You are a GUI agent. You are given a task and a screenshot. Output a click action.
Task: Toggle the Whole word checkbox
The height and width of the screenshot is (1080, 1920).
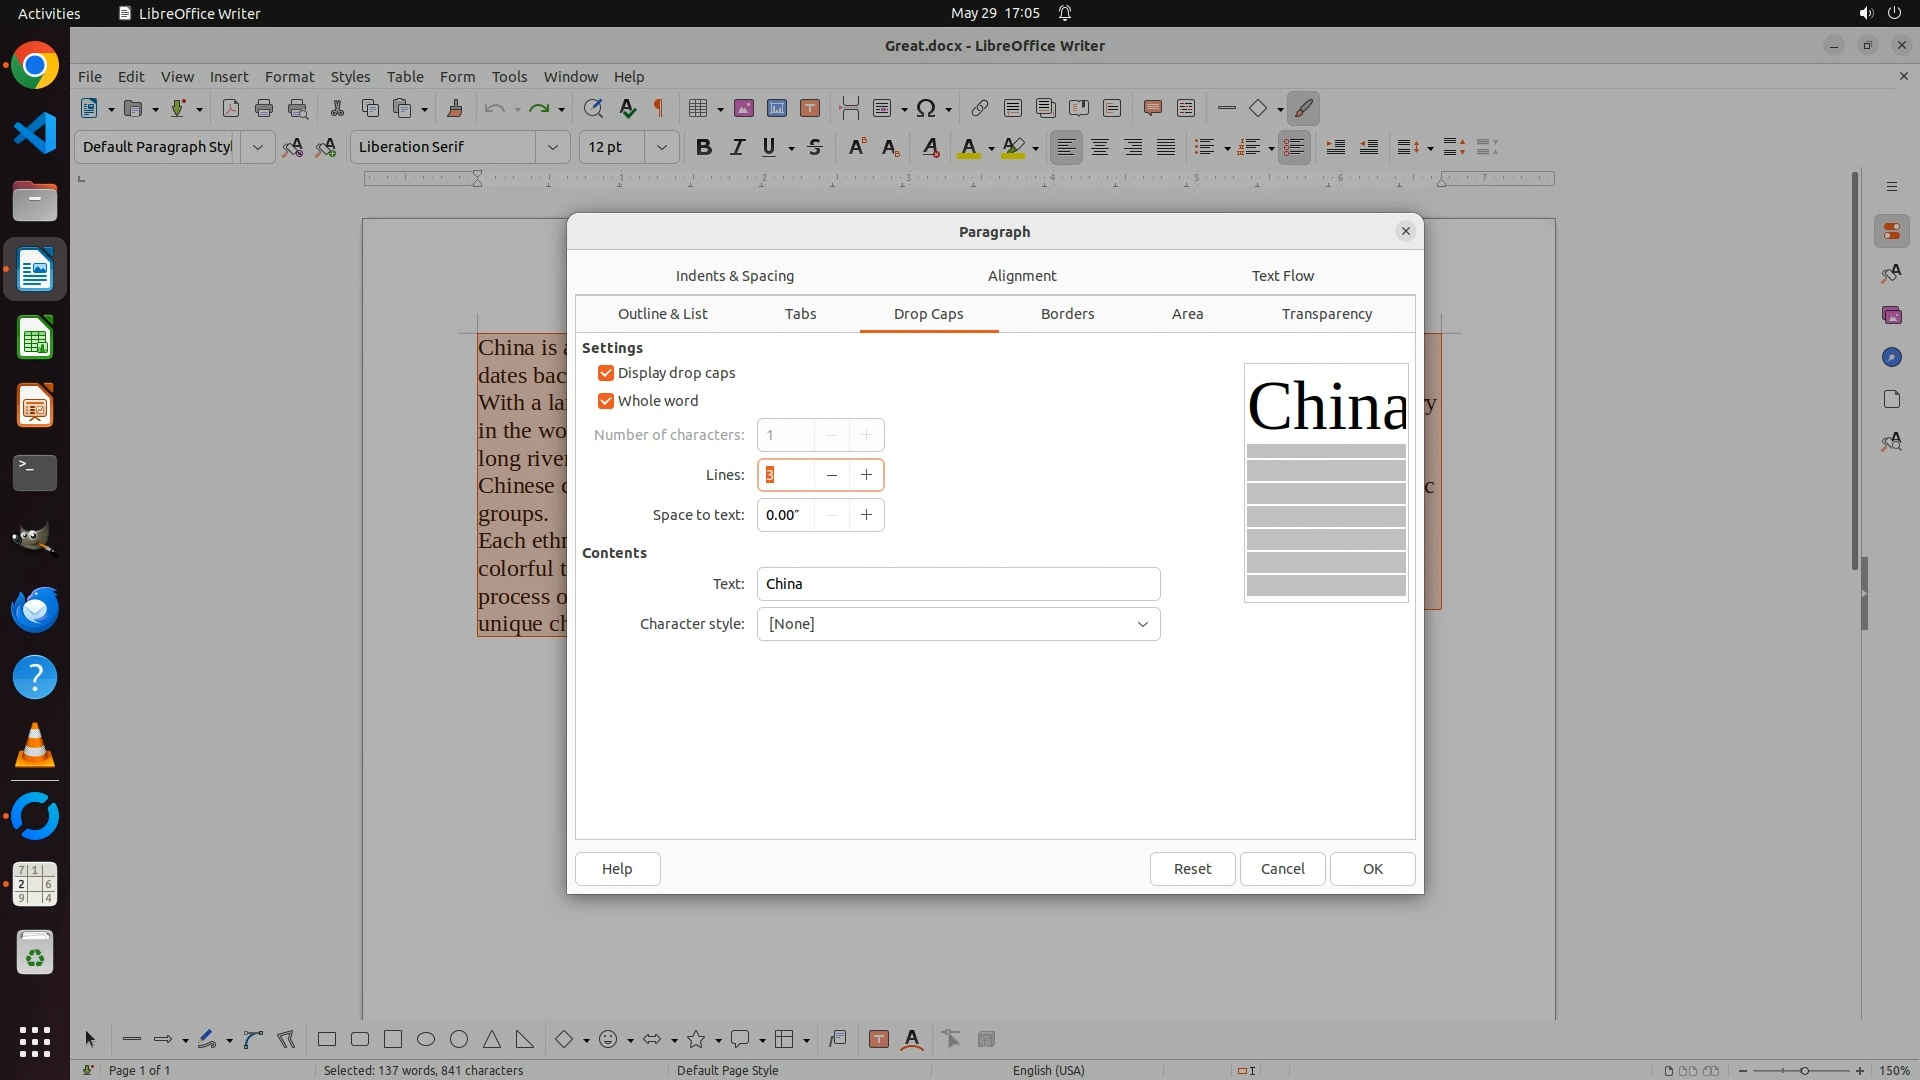[x=606, y=401]
